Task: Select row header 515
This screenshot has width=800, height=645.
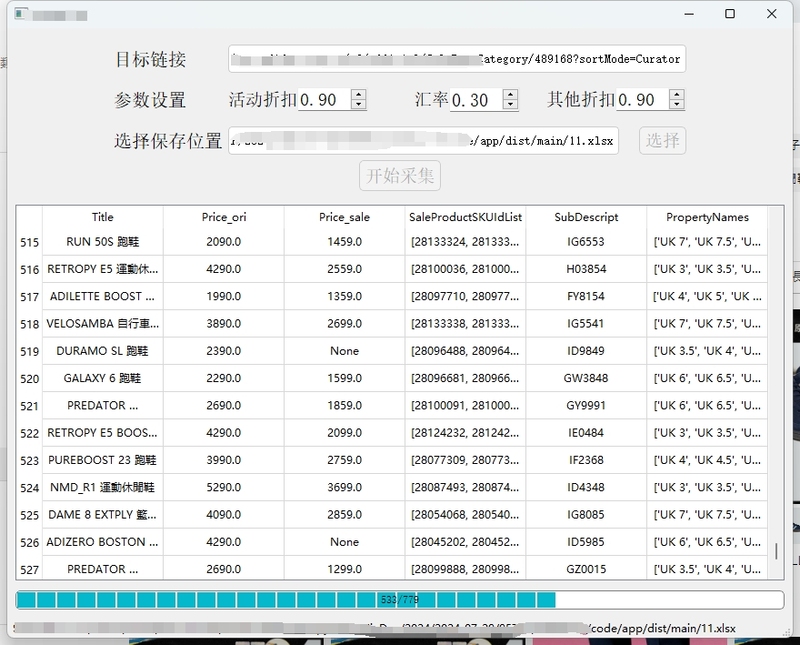Action: [x=29, y=242]
